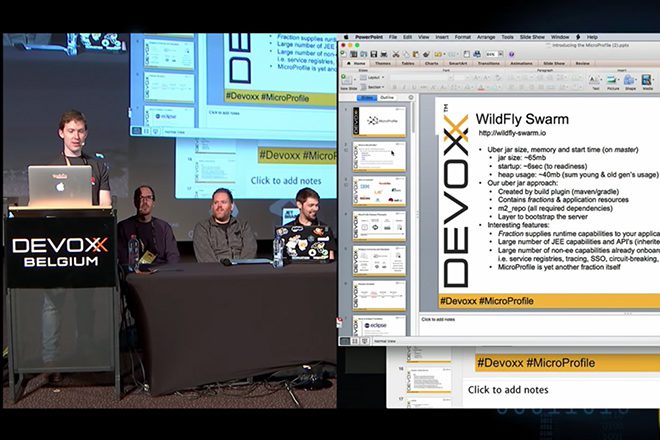
Task: Open the zoom percentage dropdown
Action: tap(500, 54)
